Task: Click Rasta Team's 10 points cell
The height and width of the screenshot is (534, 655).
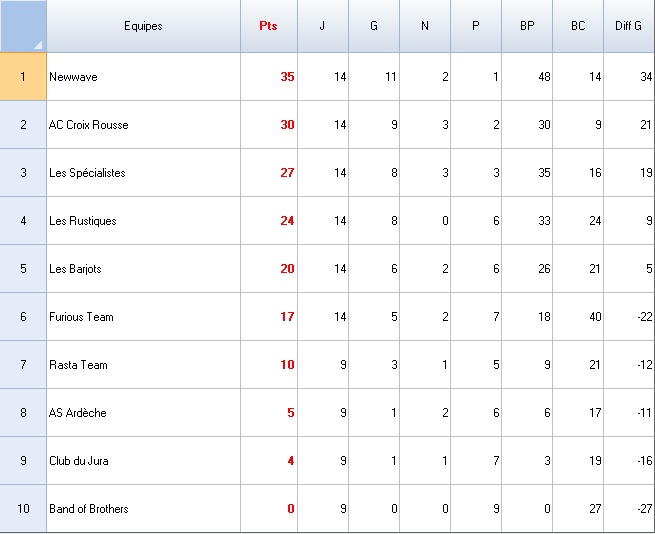Action: (x=269, y=365)
